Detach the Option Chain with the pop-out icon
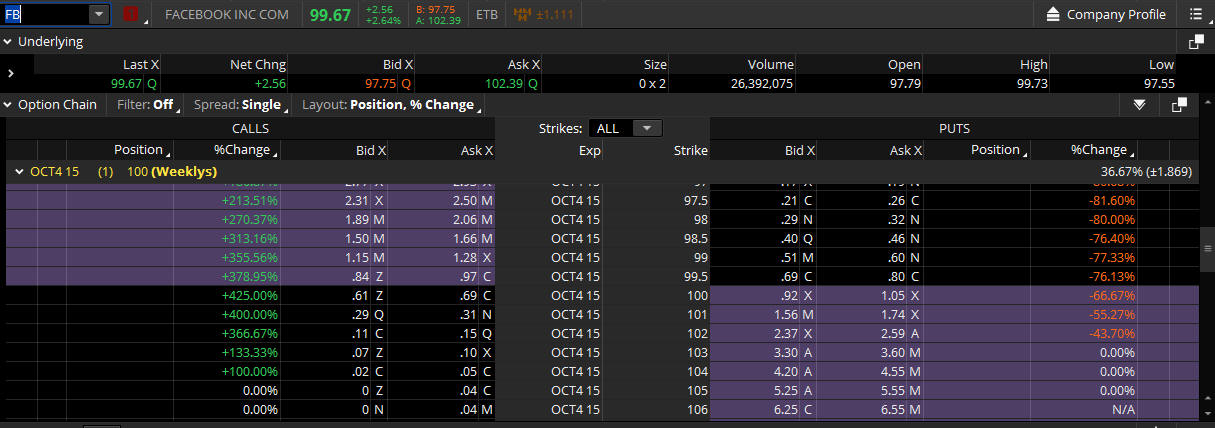 (x=1179, y=104)
